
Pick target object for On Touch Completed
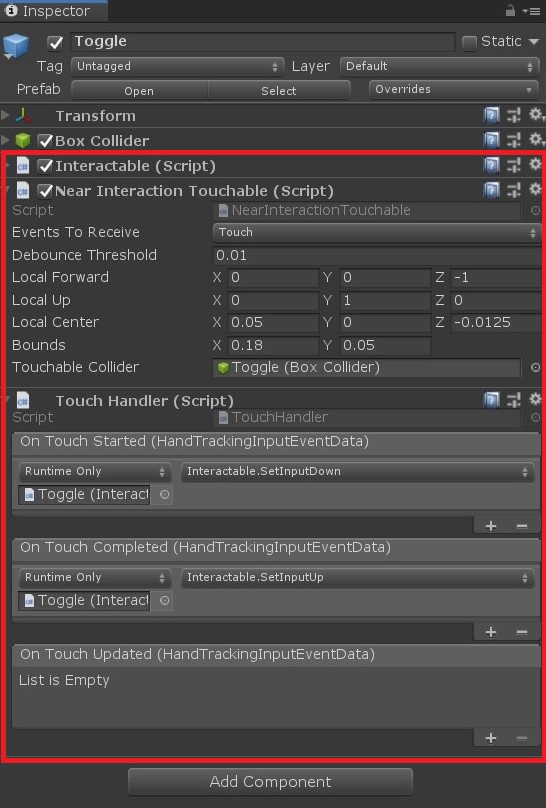click(x=164, y=601)
